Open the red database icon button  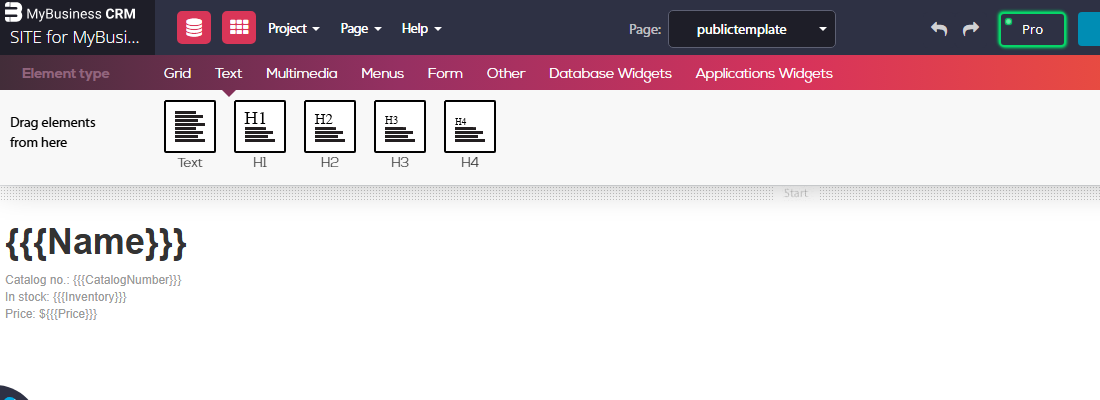point(194,28)
